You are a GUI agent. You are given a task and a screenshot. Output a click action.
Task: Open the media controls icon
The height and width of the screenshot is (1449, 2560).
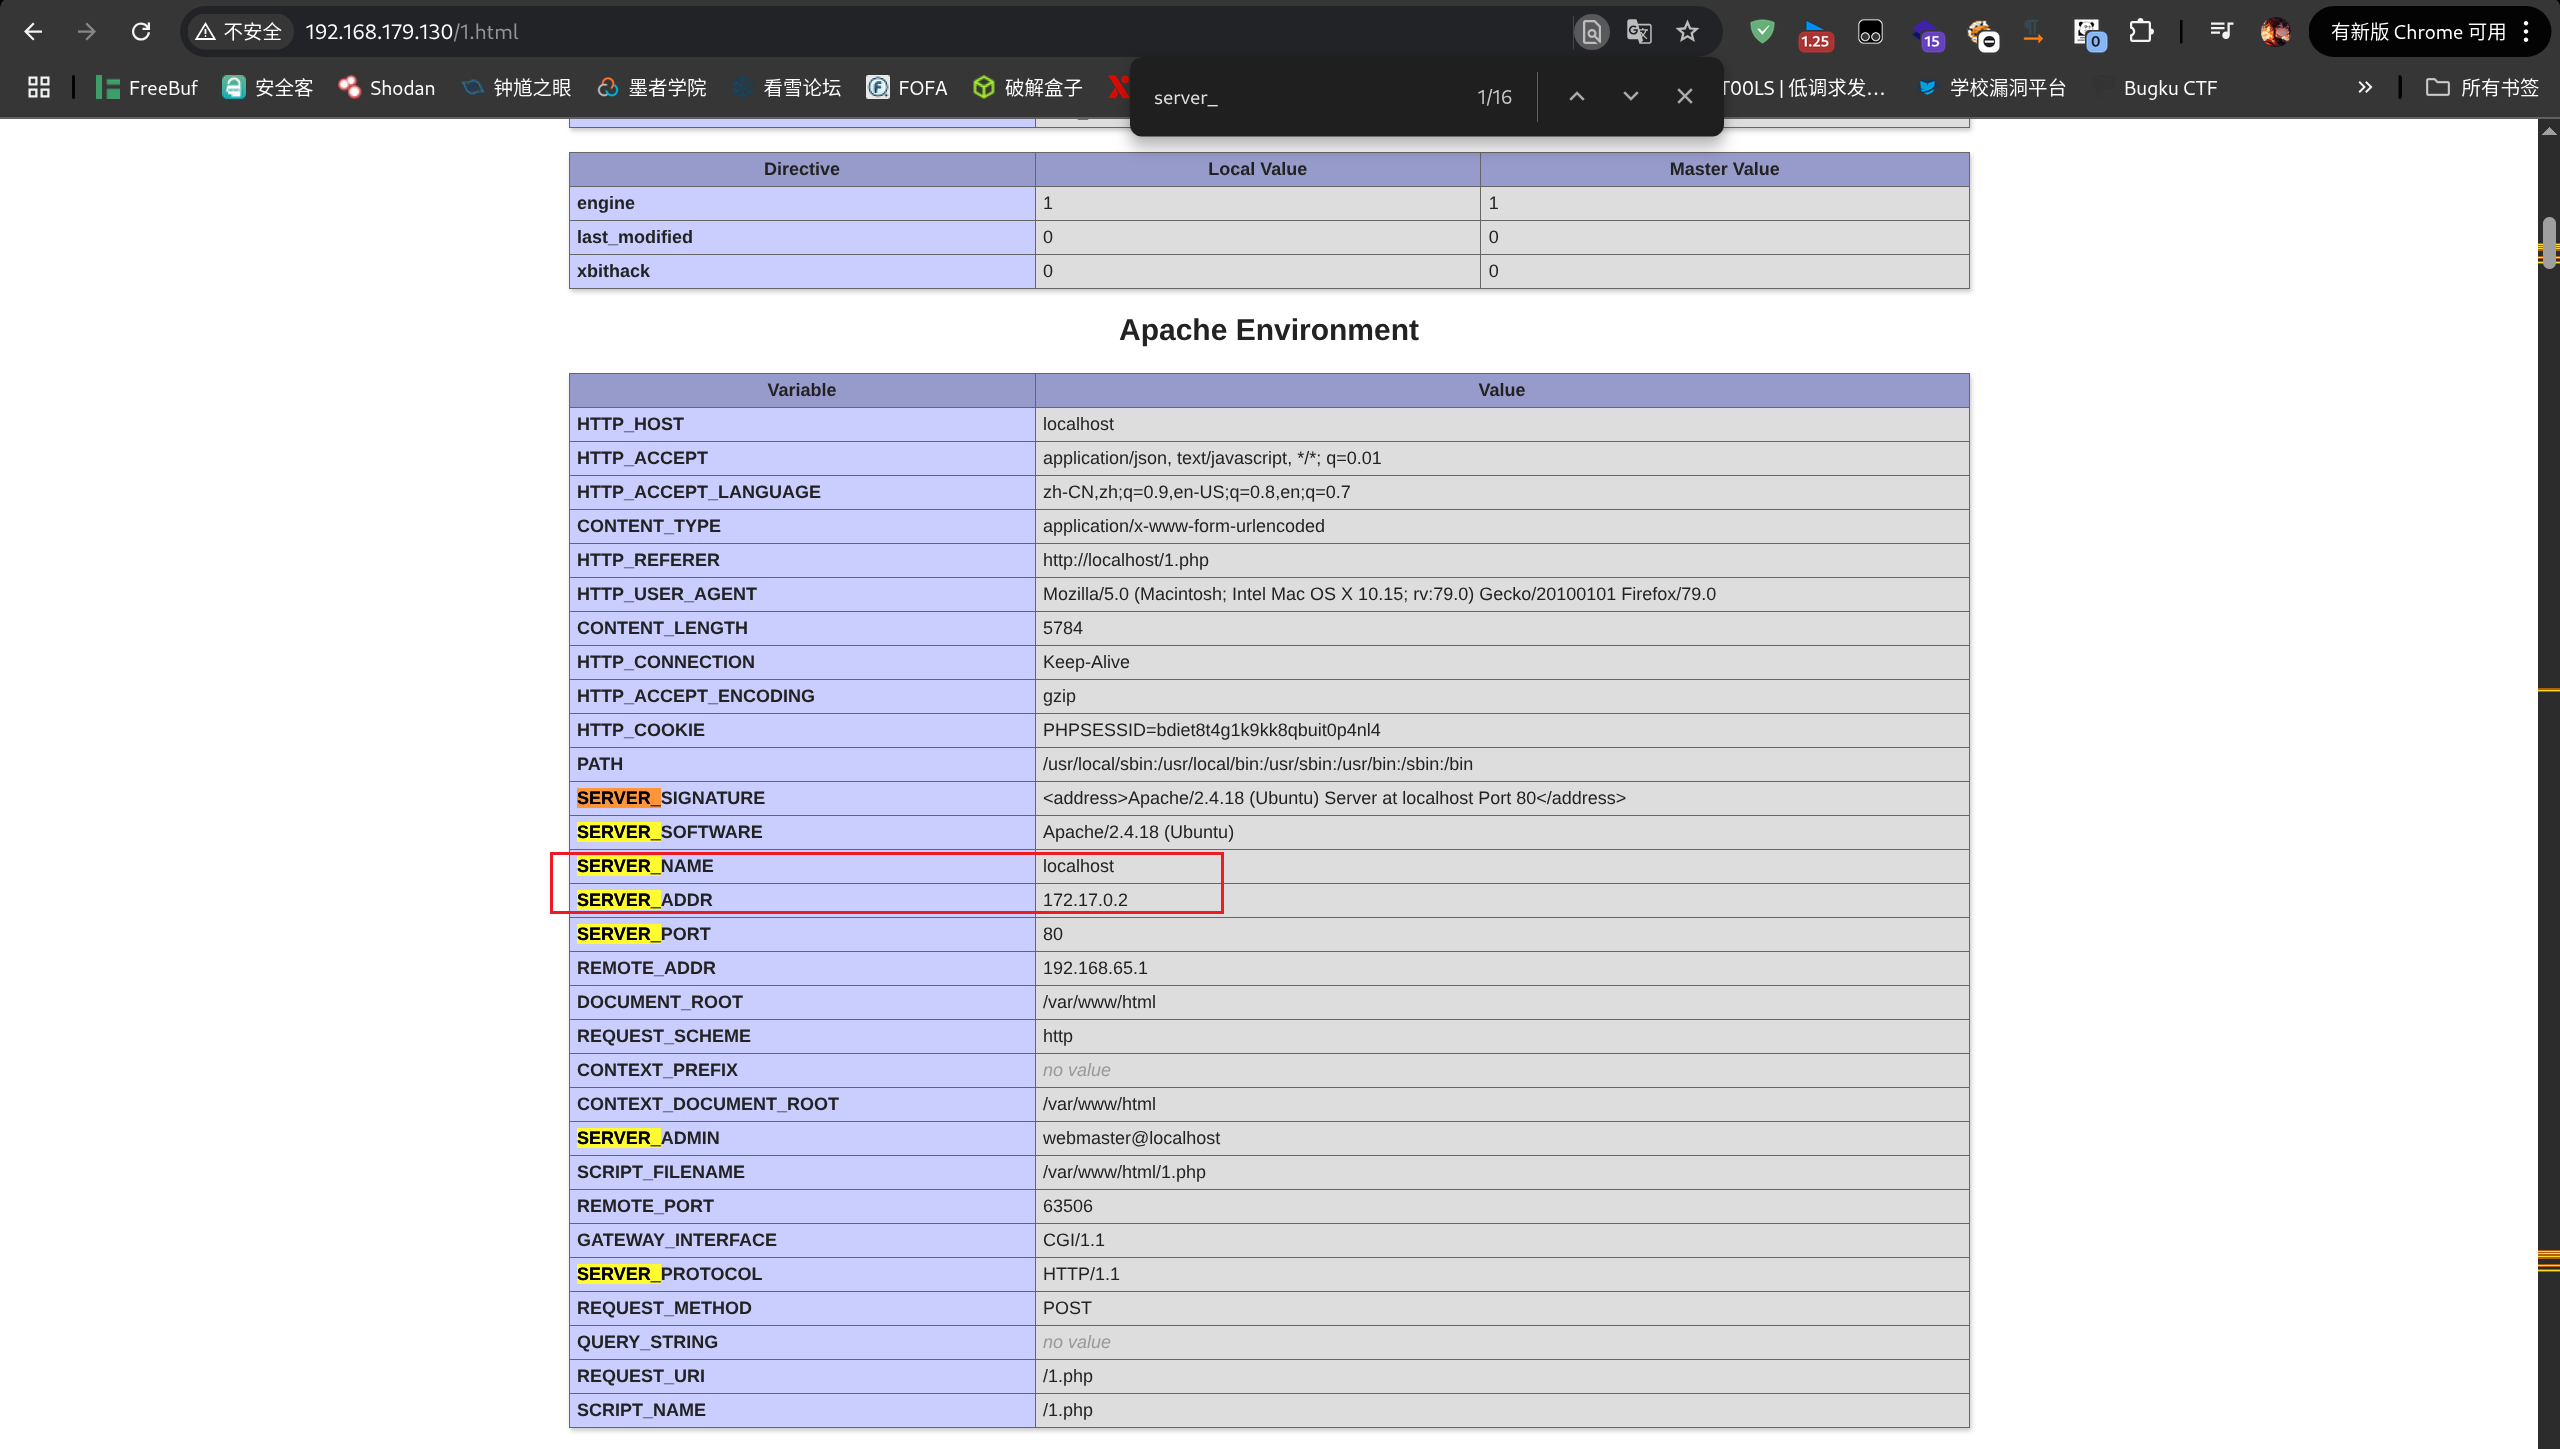pos(2221,32)
